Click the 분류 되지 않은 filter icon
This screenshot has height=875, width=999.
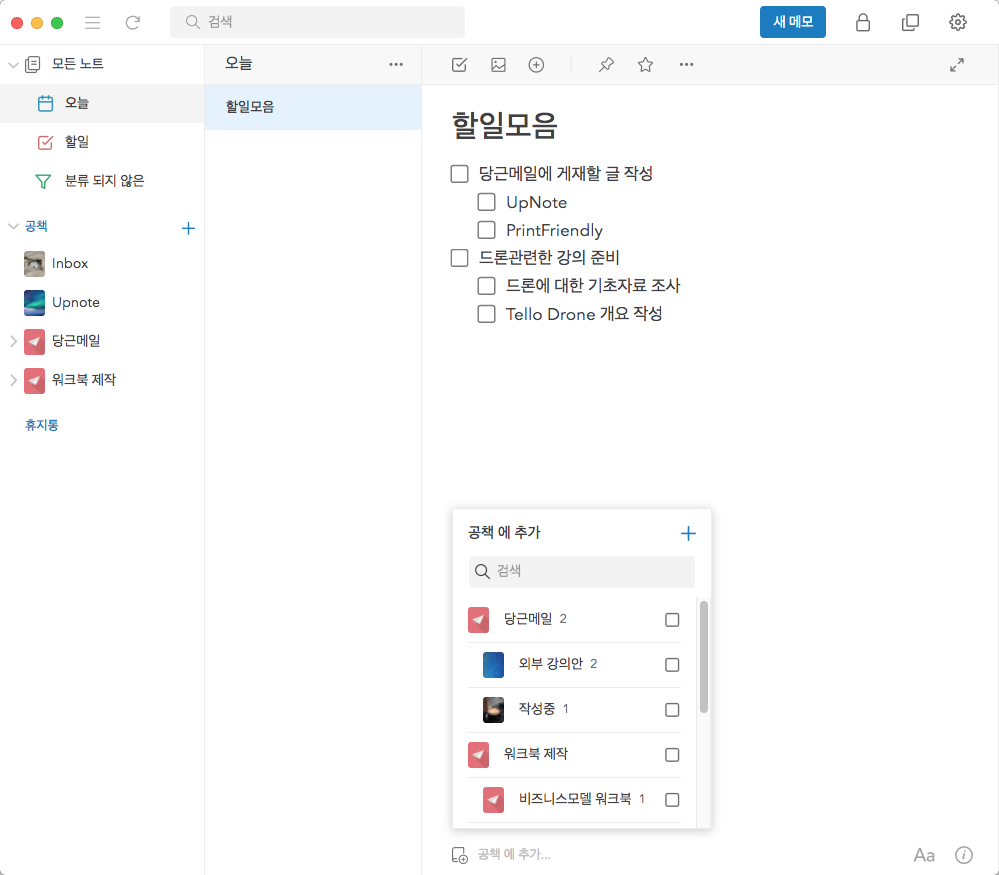click(x=43, y=182)
